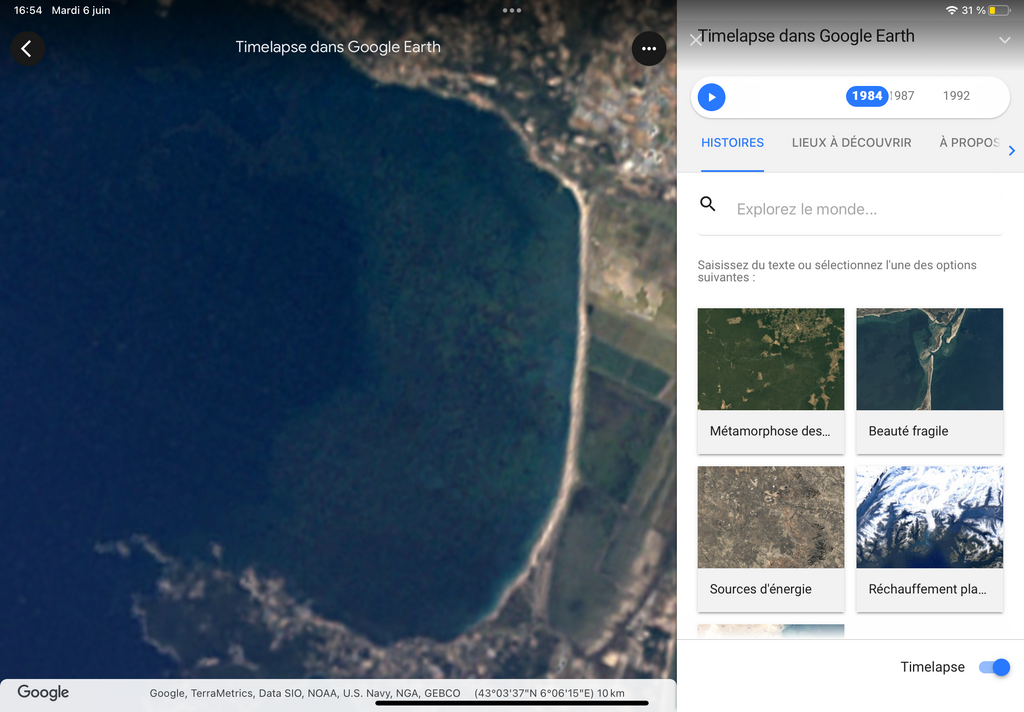Turn off the Timelapse switch
Image resolution: width=1024 pixels, height=712 pixels.
pos(994,667)
